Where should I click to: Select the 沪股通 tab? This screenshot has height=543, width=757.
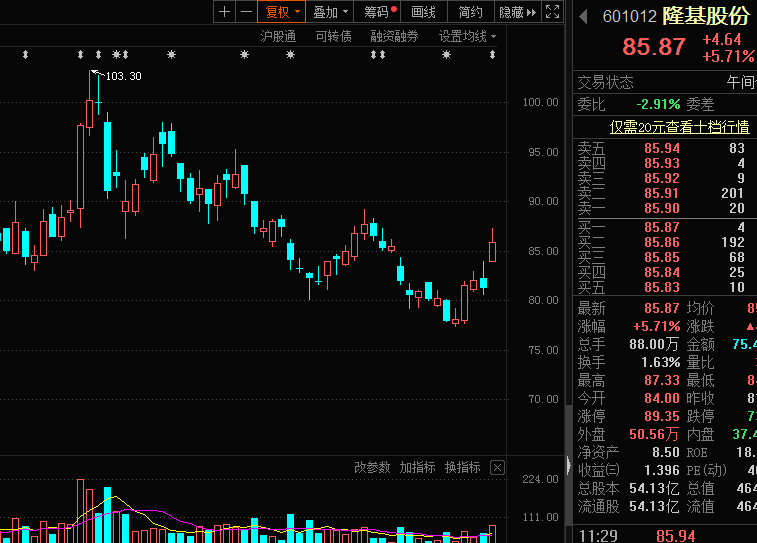pos(278,36)
